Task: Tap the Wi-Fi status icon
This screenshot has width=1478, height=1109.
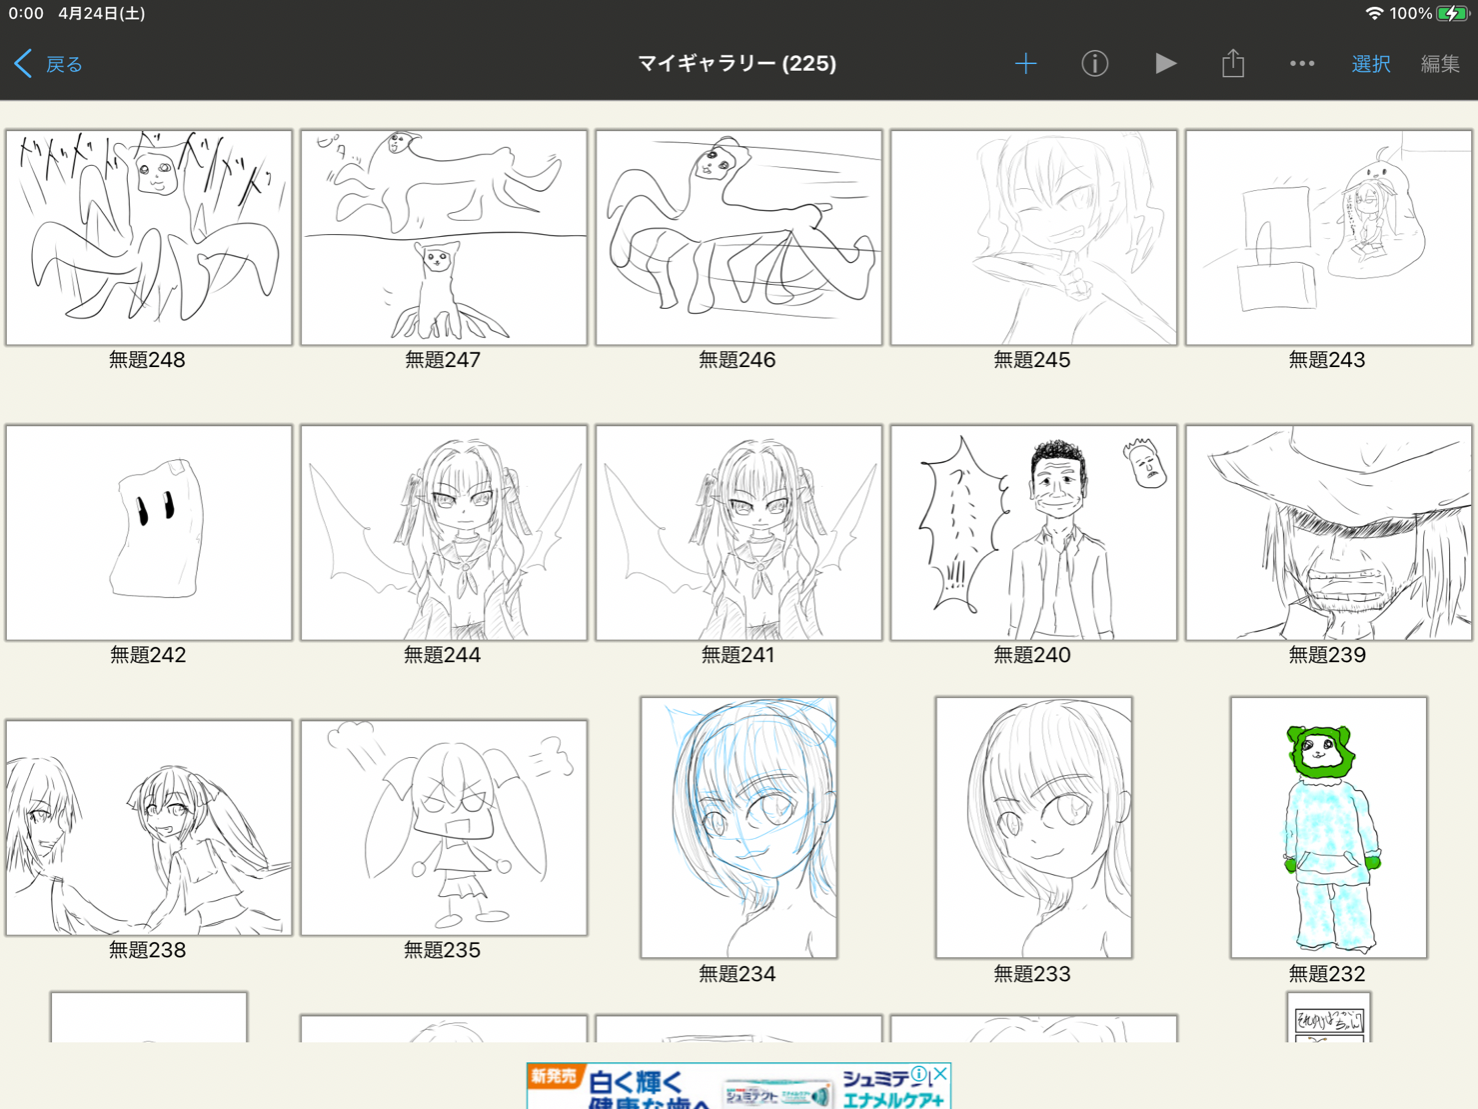Action: click(x=1374, y=13)
